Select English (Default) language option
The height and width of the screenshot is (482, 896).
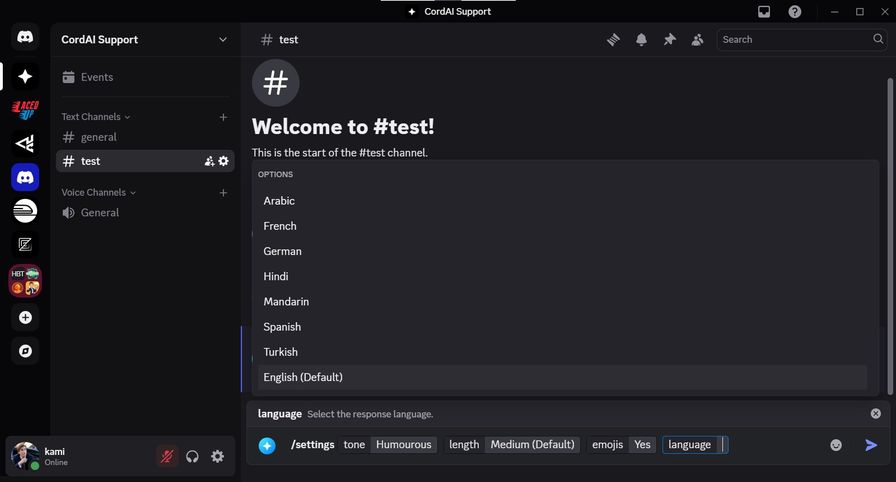click(x=562, y=377)
